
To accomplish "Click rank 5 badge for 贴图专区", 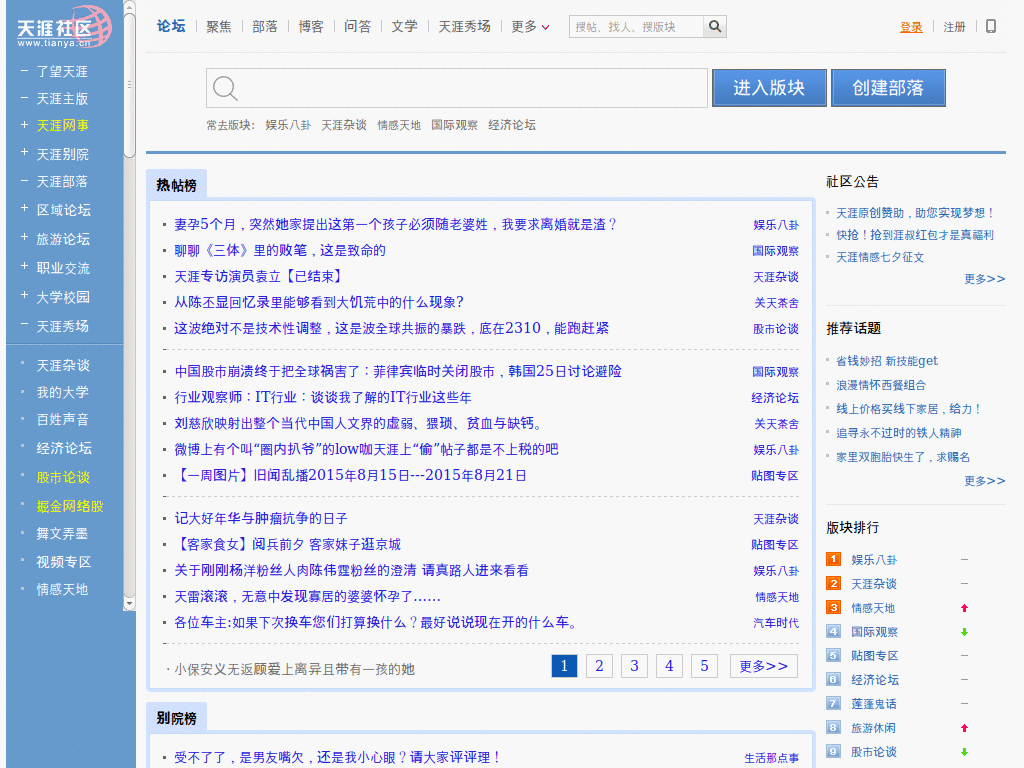I will point(833,655).
